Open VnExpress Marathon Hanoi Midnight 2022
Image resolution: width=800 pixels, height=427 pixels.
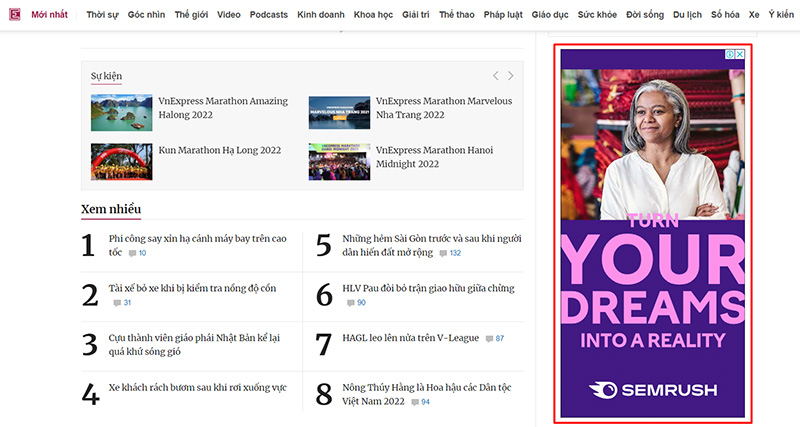tap(434, 157)
